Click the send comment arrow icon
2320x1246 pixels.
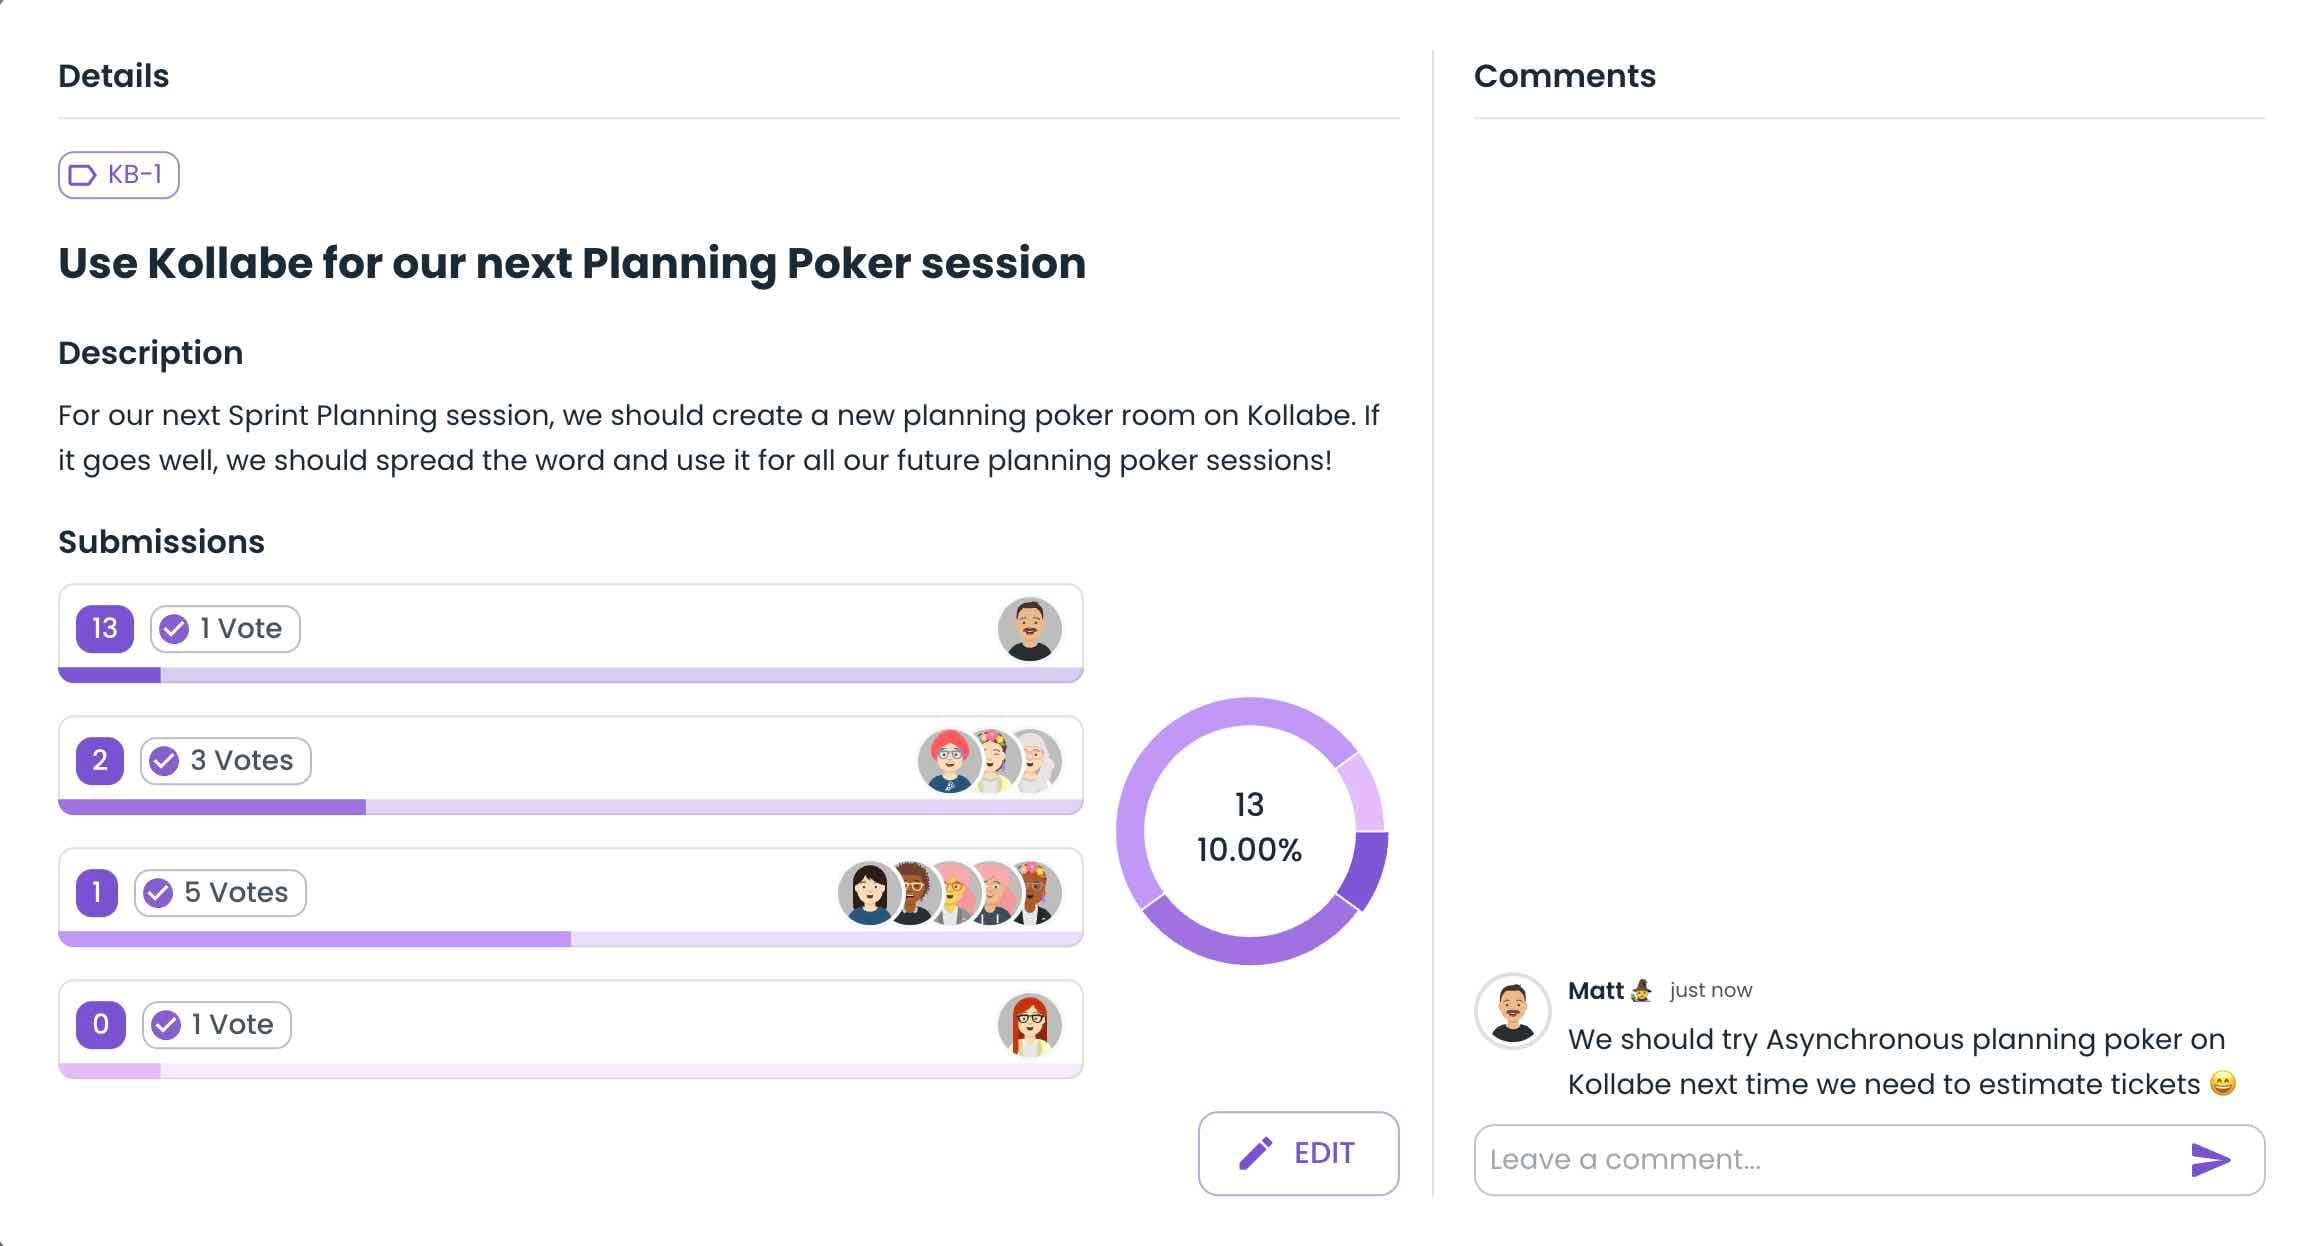(2210, 1160)
